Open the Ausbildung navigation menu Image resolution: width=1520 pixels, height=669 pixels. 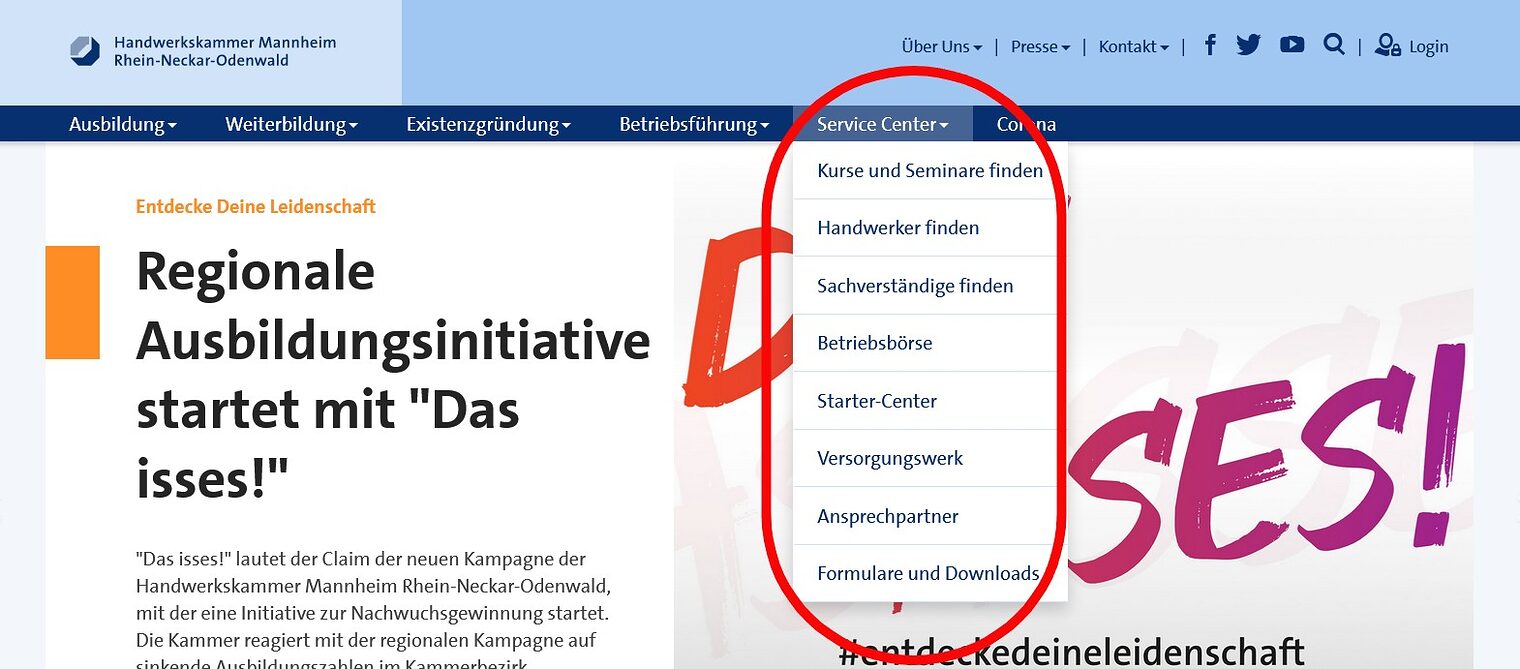coord(123,124)
